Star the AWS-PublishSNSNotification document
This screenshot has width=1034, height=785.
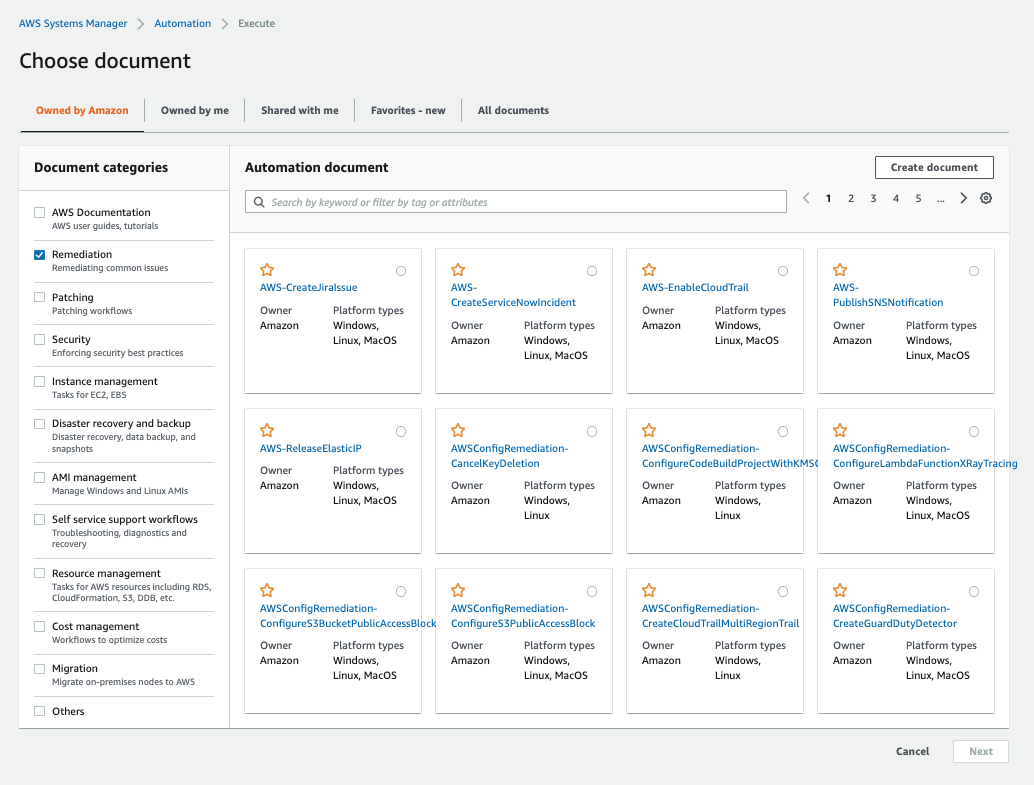tap(840, 270)
